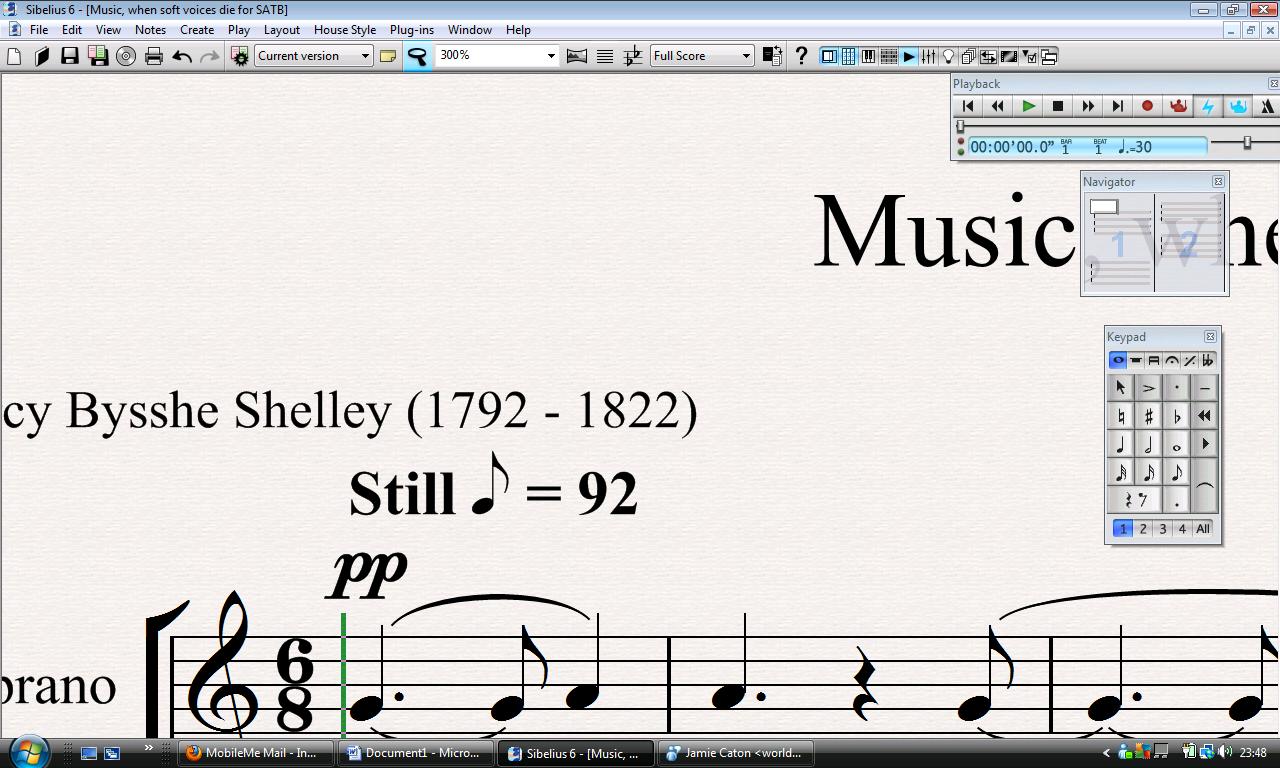Click the sharp accidental on the Keypad
The image size is (1280, 768).
coord(1148,416)
